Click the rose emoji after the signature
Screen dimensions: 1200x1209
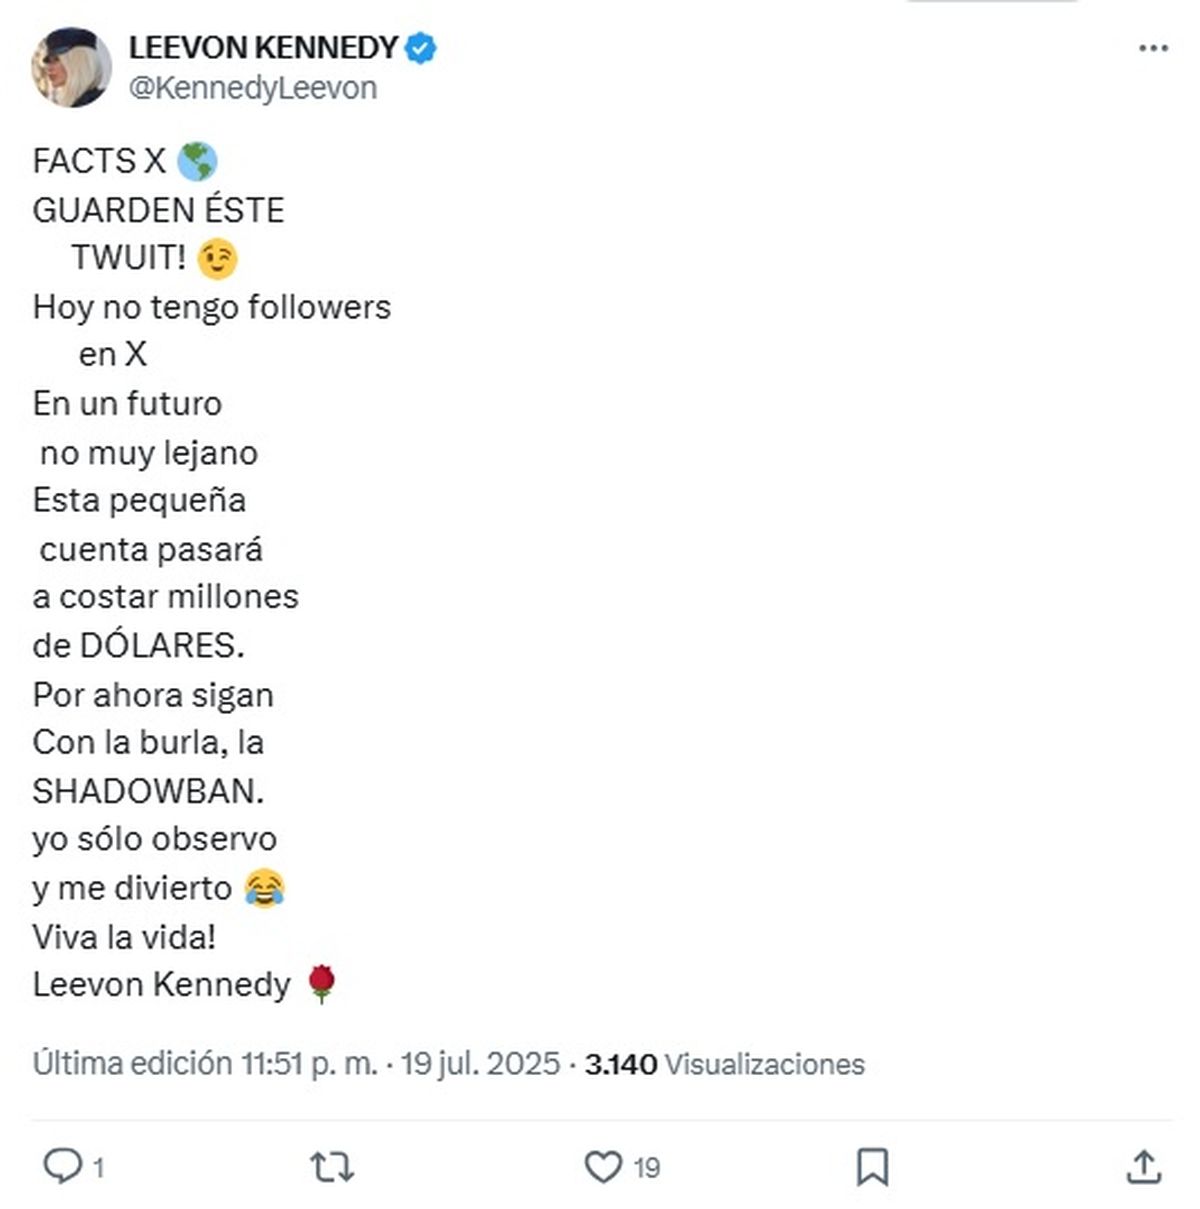pyautogui.click(x=321, y=984)
